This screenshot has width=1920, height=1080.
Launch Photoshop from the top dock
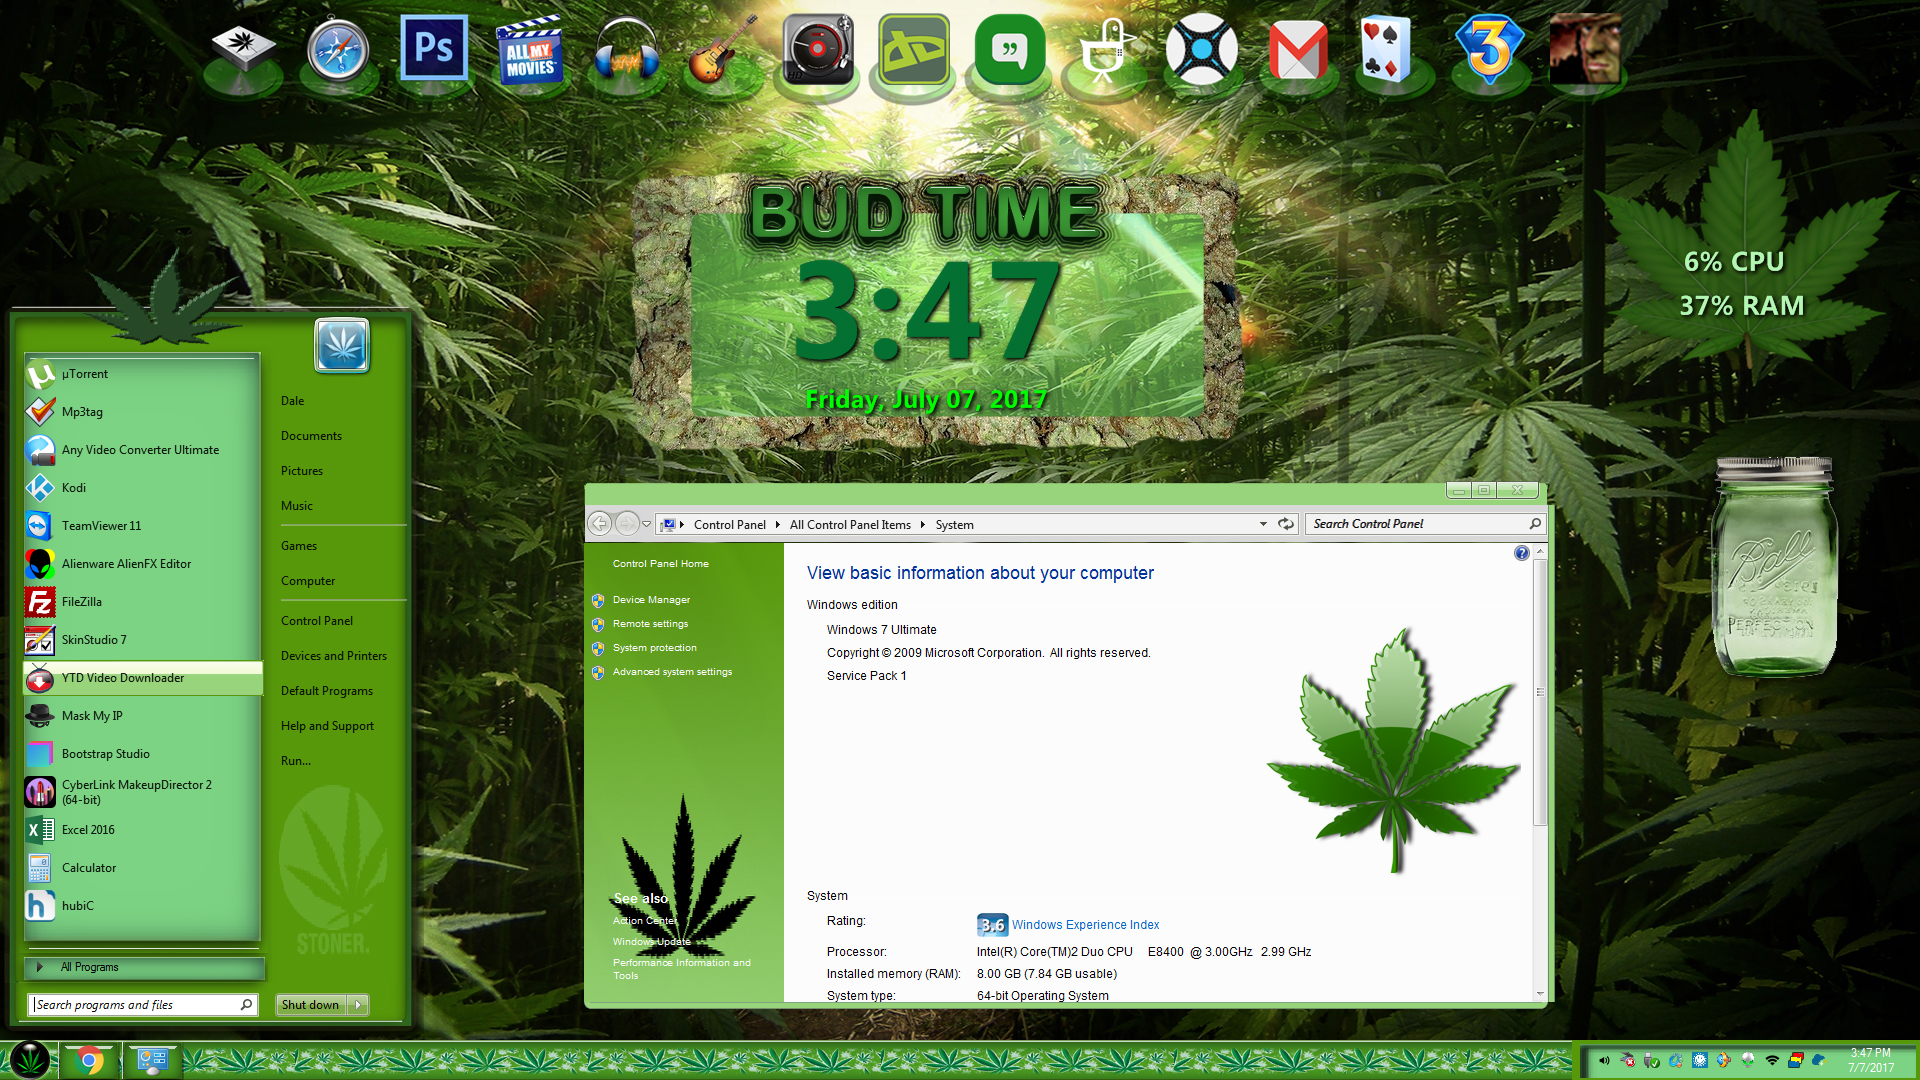(x=434, y=48)
